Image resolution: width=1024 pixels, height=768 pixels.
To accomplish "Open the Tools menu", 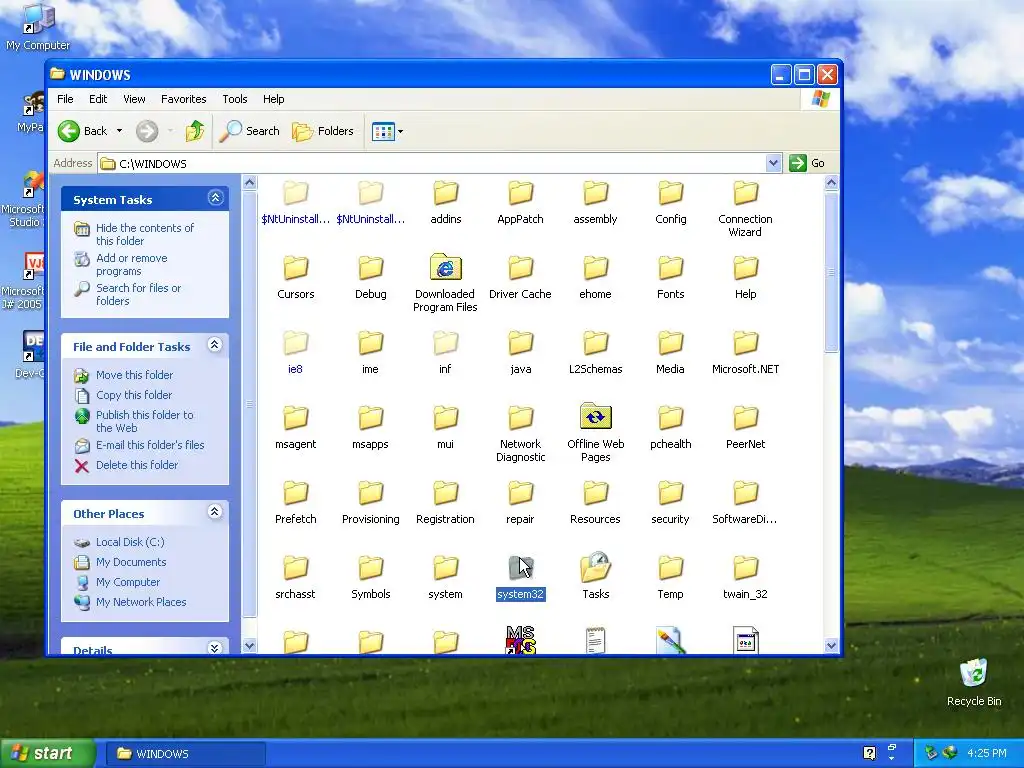I will pos(234,99).
